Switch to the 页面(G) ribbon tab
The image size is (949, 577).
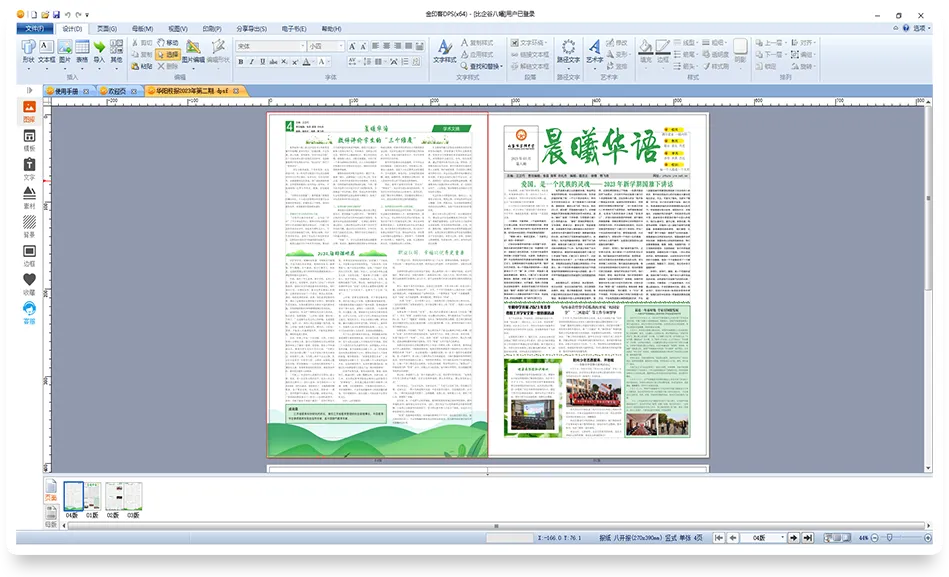105,29
